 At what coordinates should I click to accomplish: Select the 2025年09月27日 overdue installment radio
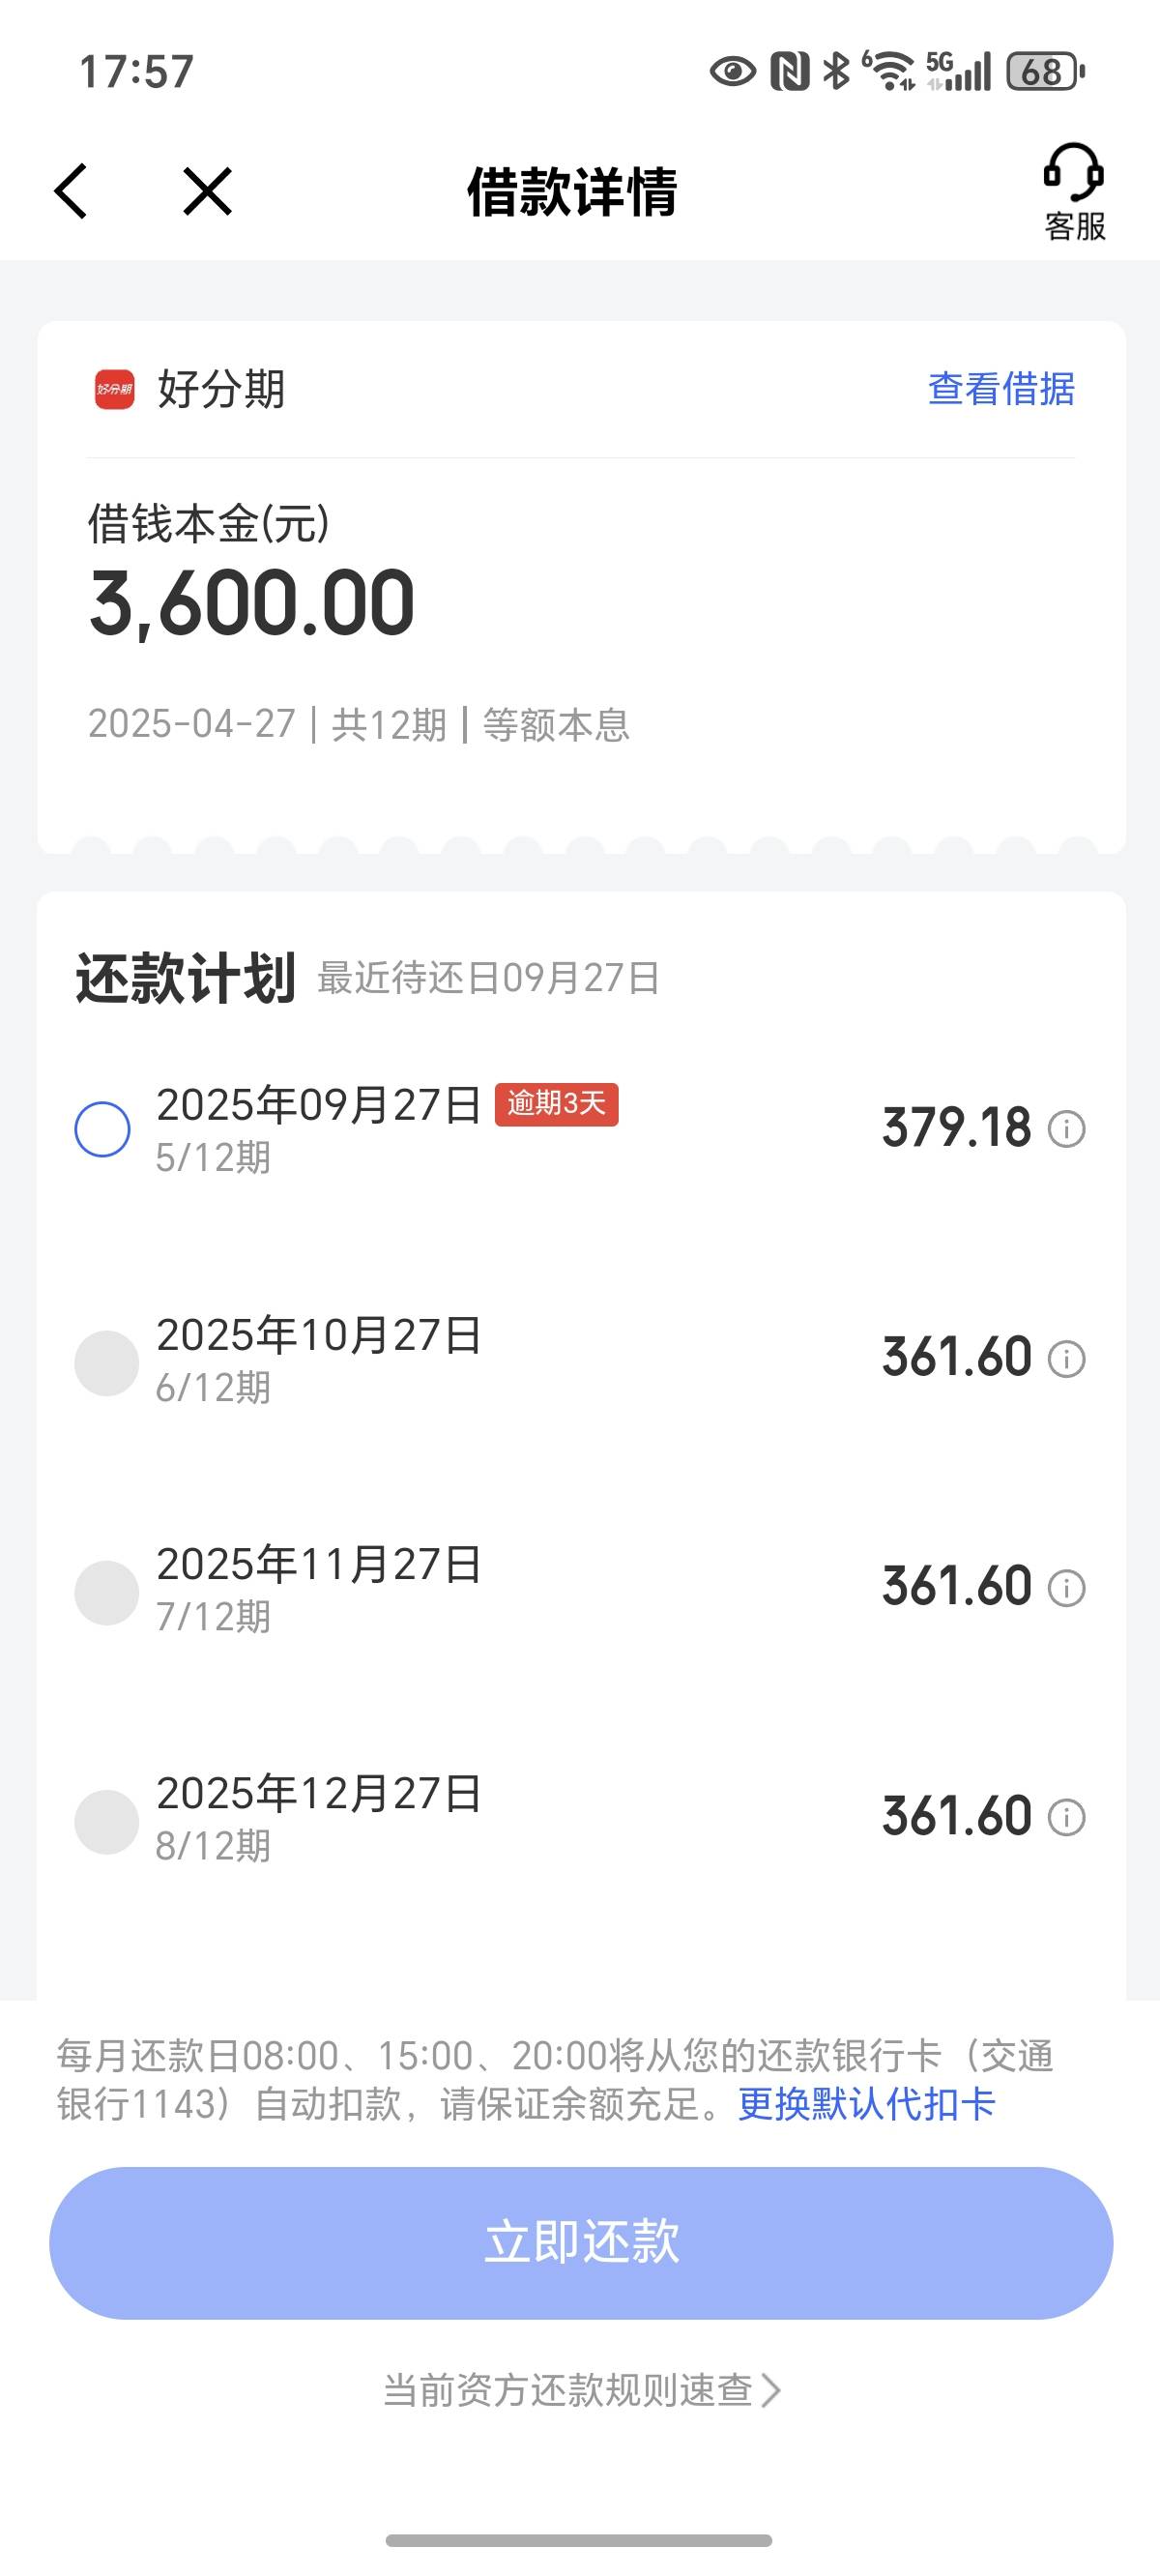coord(103,1130)
